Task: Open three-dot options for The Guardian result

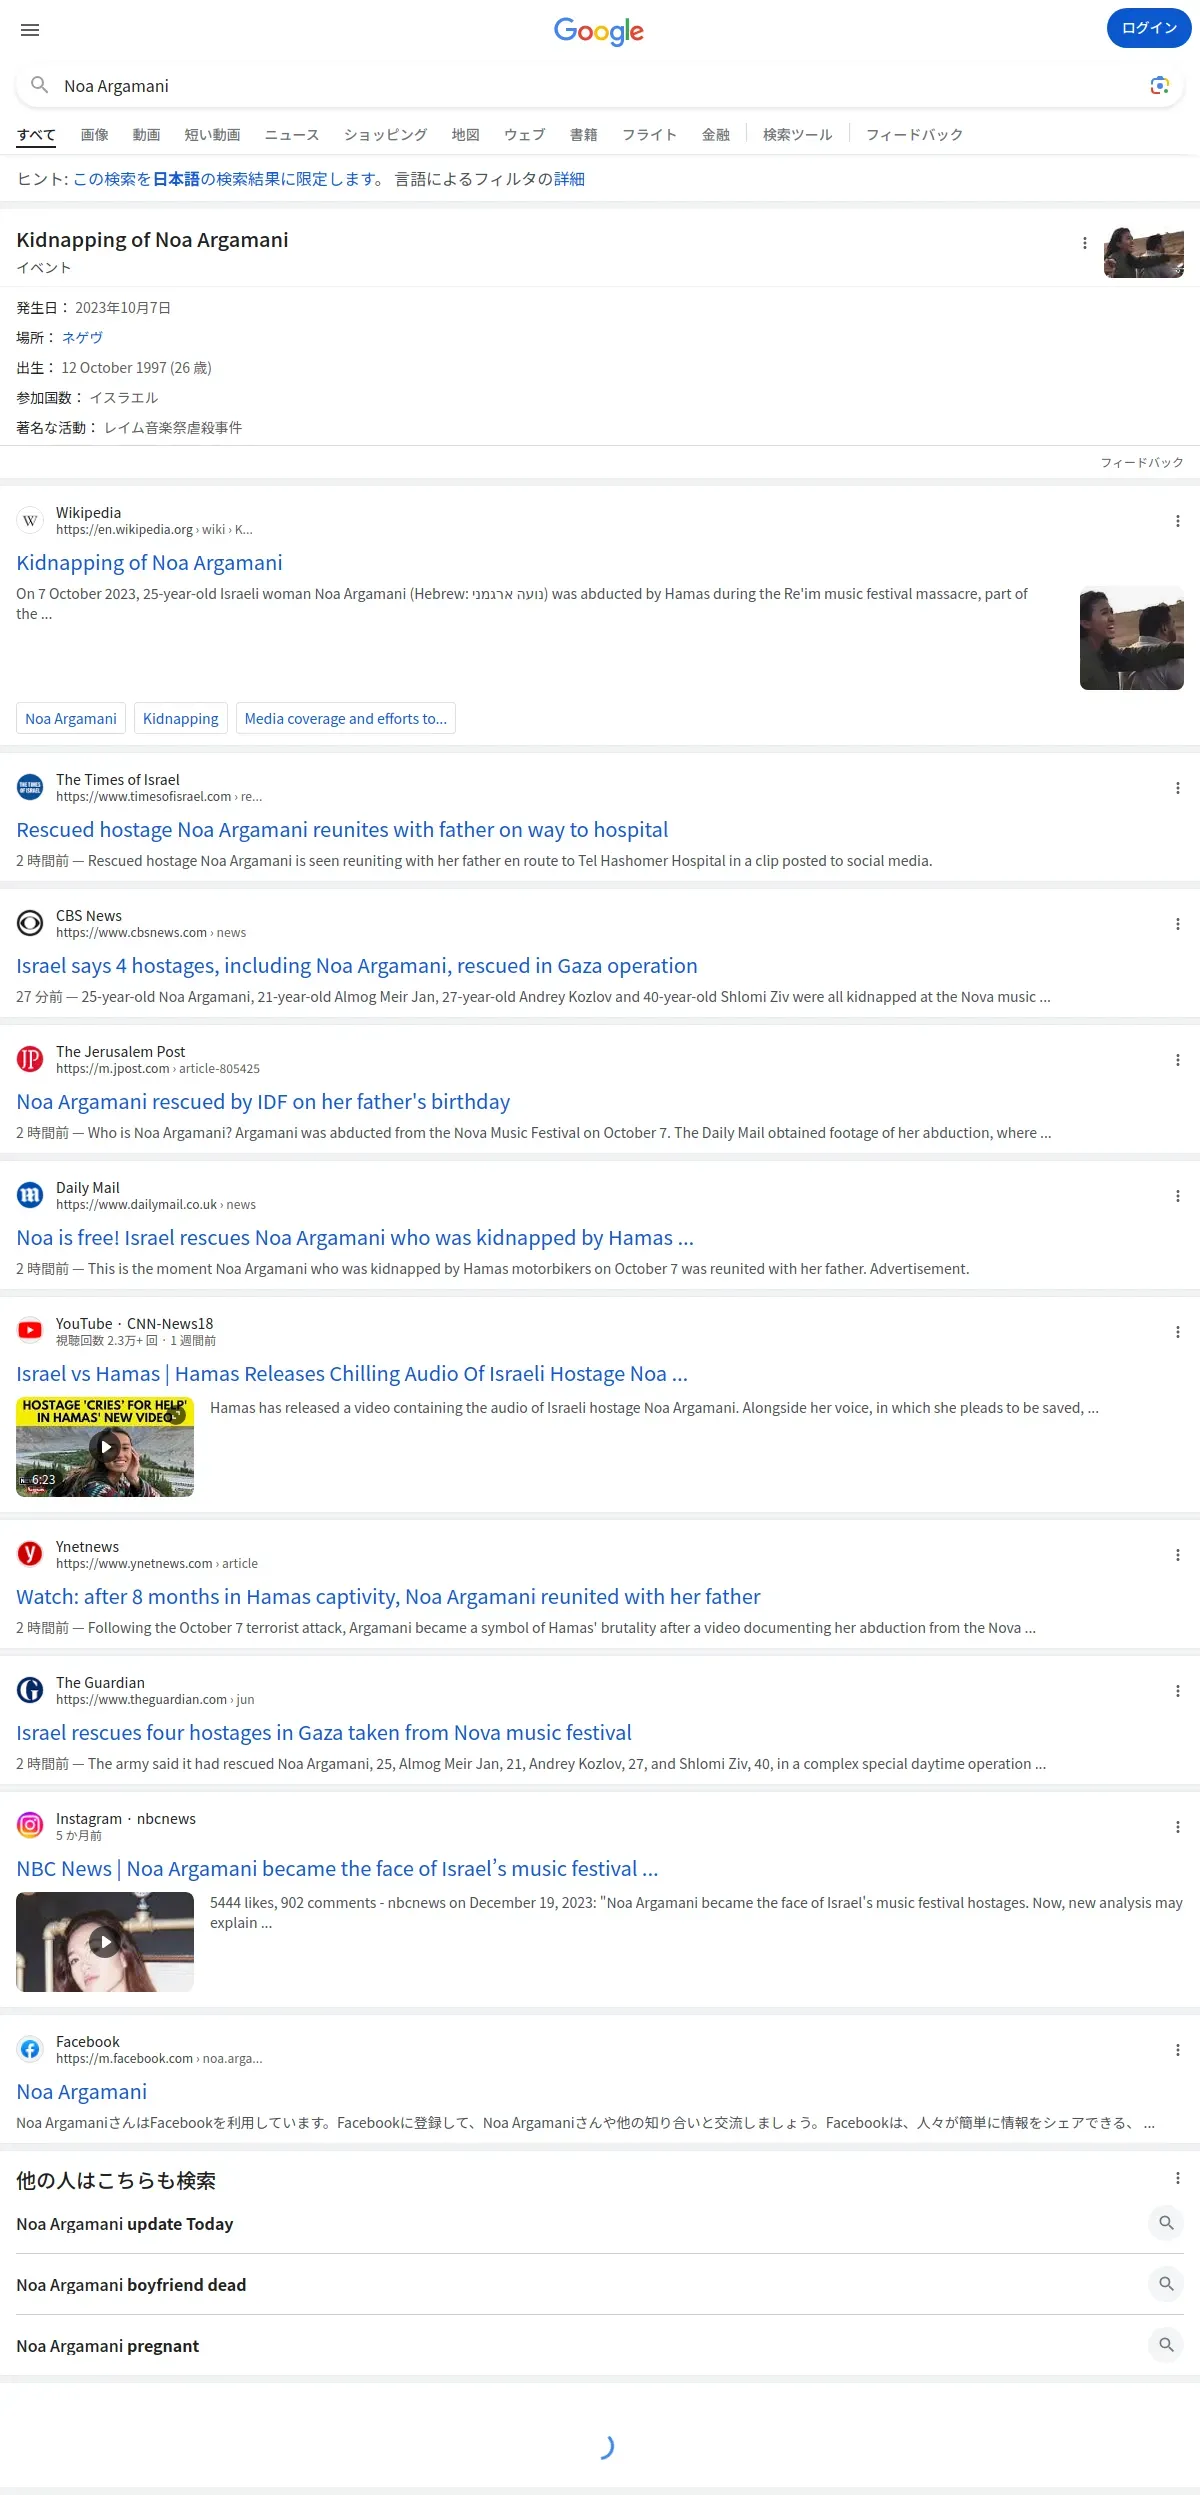Action: 1178,1691
